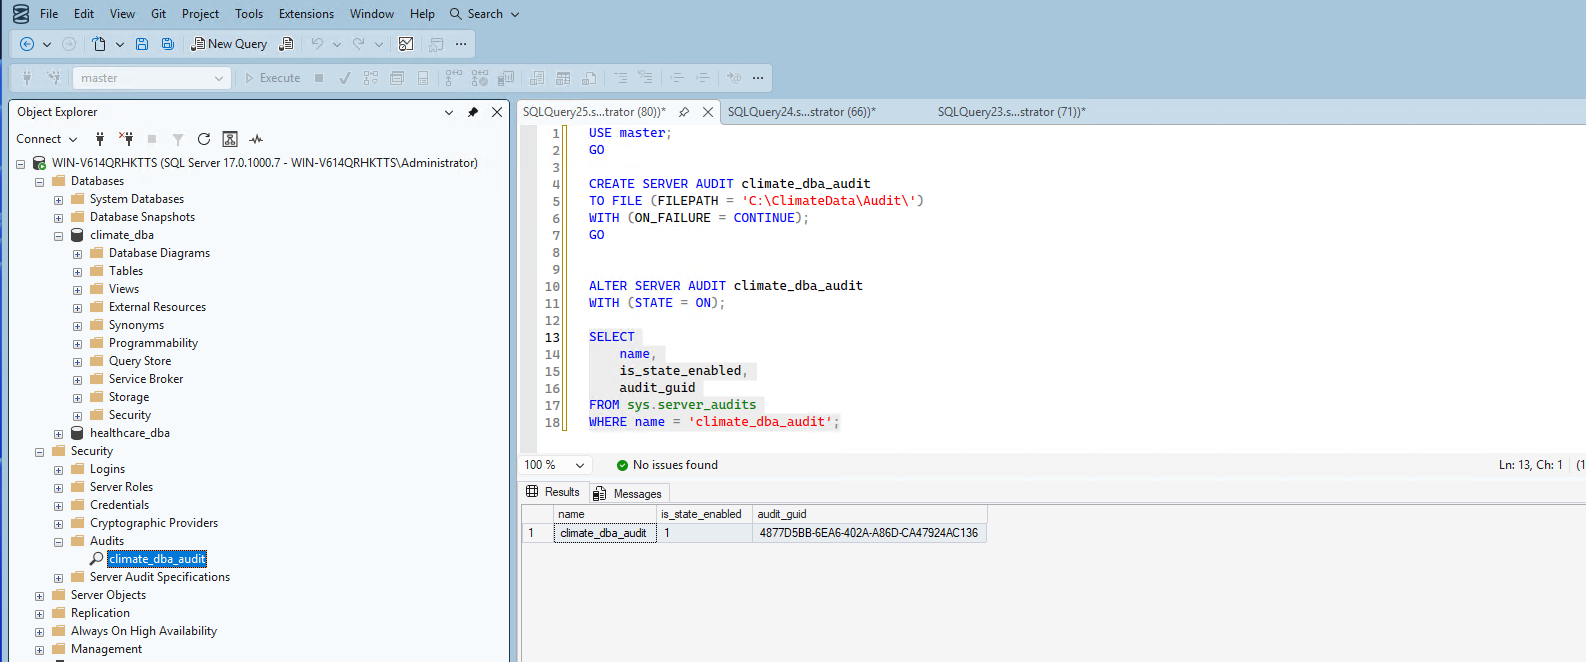The image size is (1586, 662).
Task: Click the query from file icon beside New Query
Action: click(286, 44)
